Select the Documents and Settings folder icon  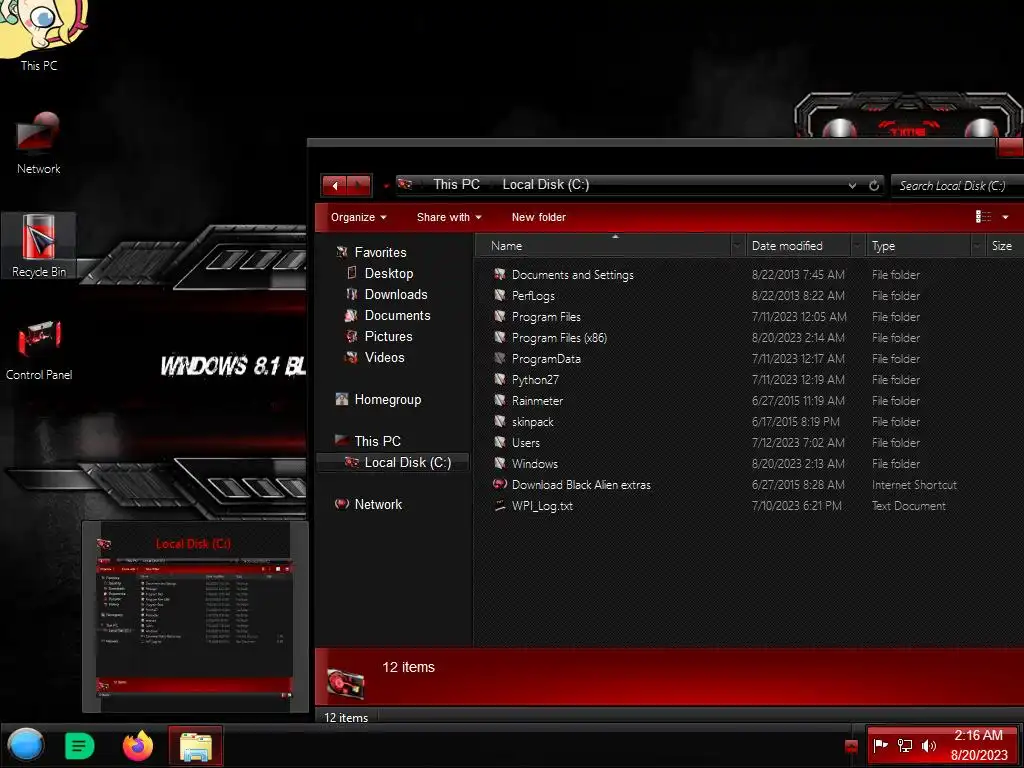click(x=500, y=274)
